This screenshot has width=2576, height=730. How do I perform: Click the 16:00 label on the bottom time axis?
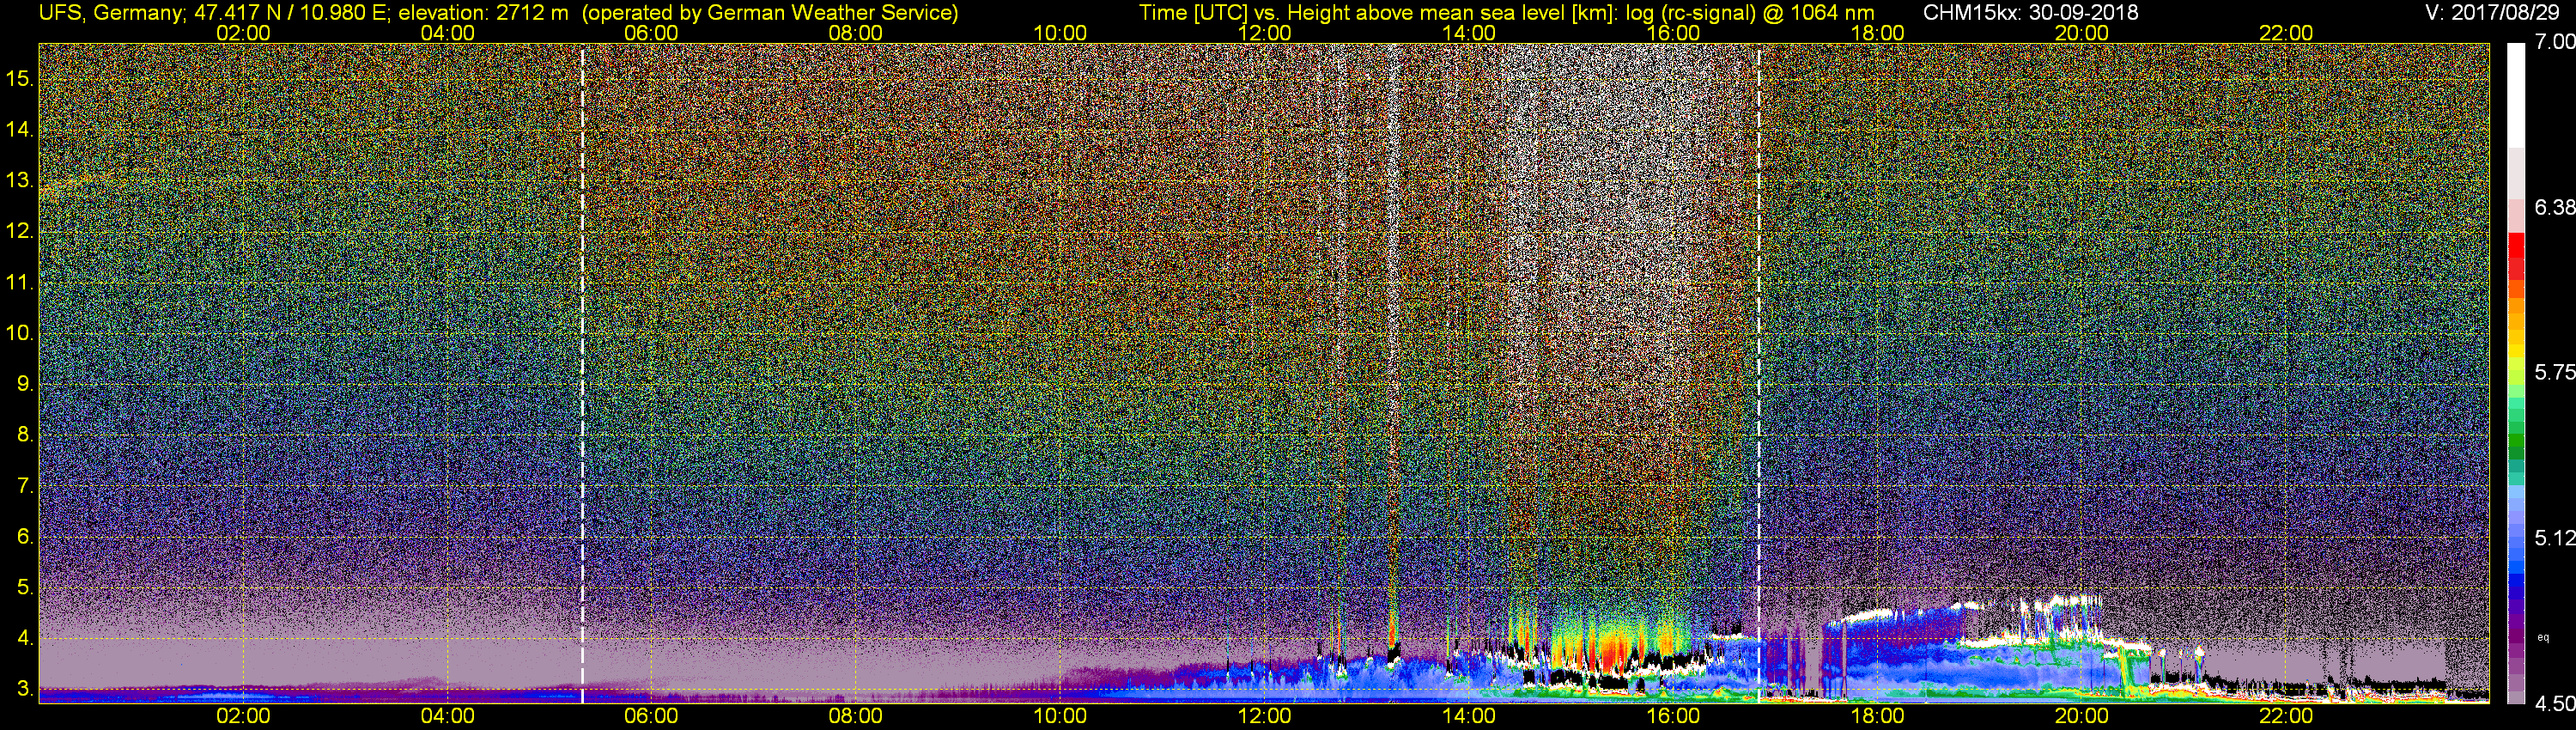tap(1673, 717)
